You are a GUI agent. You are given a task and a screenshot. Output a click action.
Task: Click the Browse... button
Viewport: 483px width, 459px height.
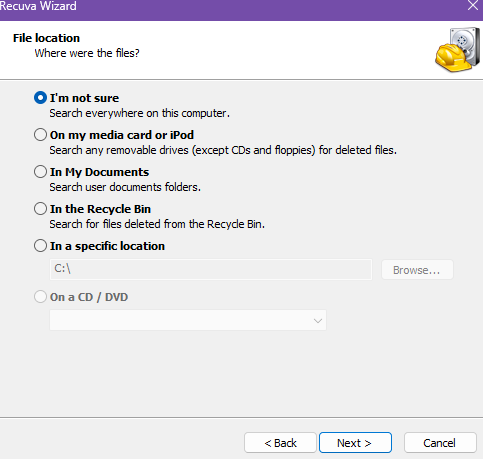(417, 270)
